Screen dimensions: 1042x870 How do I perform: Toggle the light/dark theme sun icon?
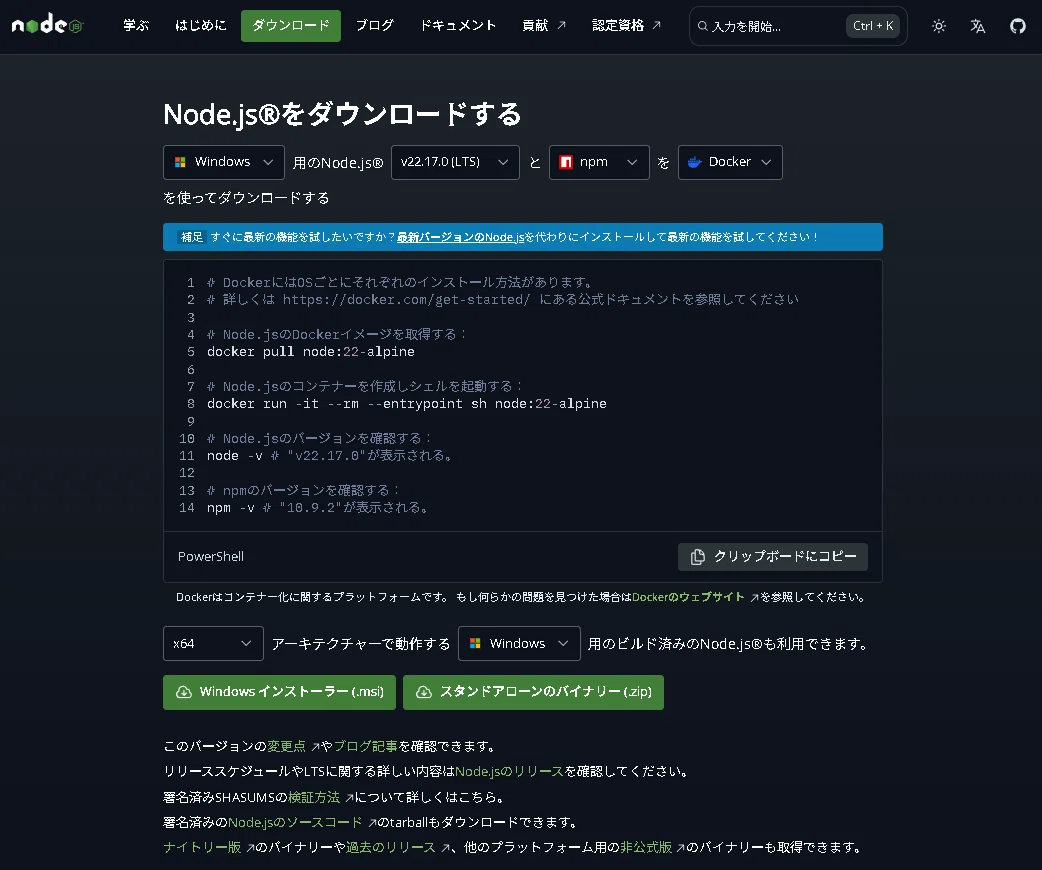(938, 26)
